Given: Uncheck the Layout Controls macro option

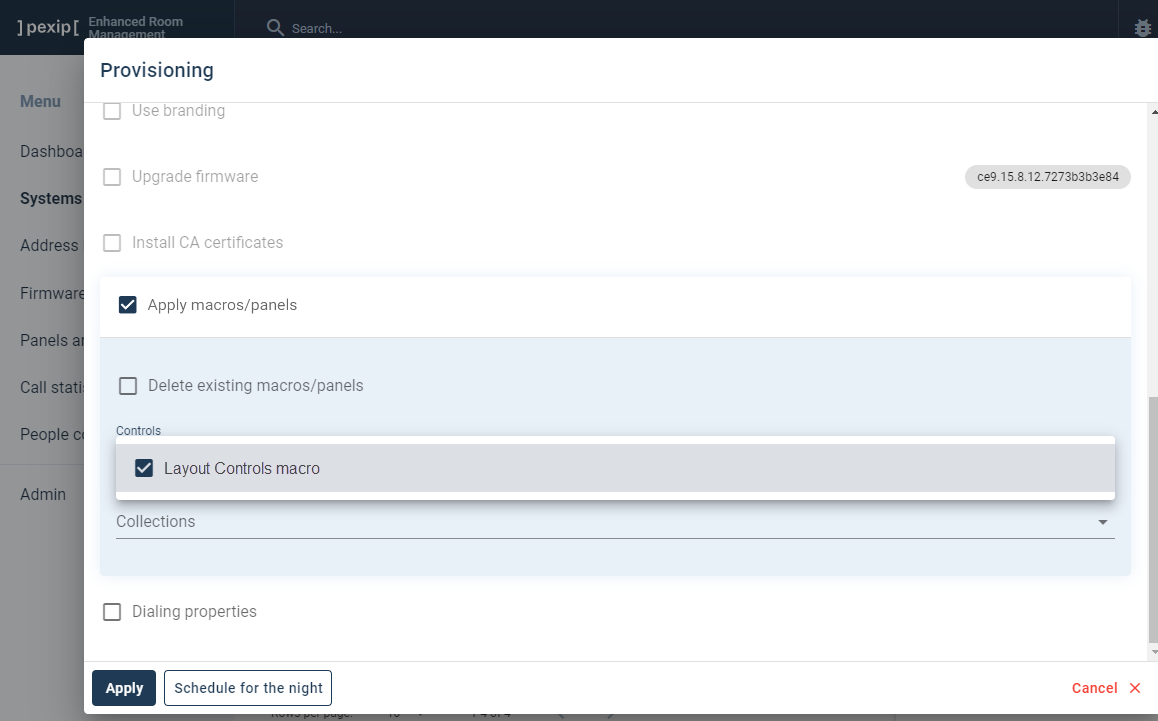Looking at the screenshot, I should [144, 468].
